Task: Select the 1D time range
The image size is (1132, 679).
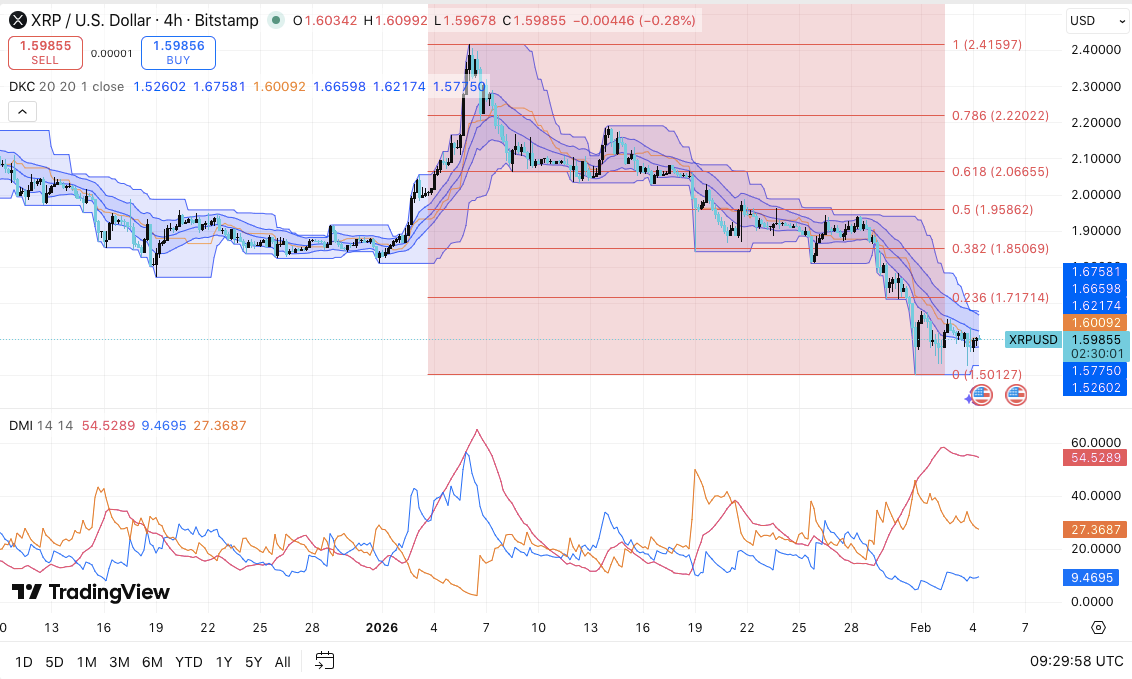Action: click(x=24, y=661)
